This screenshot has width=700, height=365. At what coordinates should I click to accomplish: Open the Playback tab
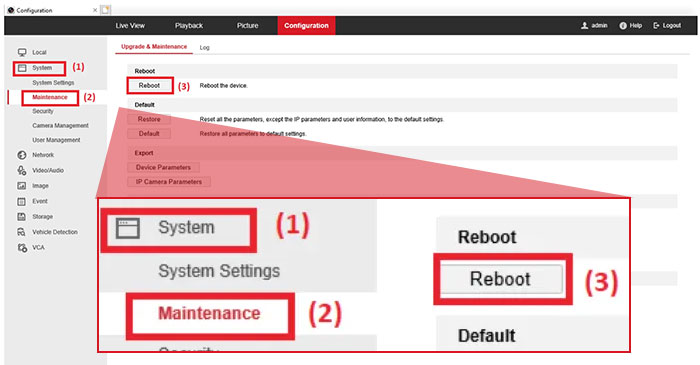189,25
